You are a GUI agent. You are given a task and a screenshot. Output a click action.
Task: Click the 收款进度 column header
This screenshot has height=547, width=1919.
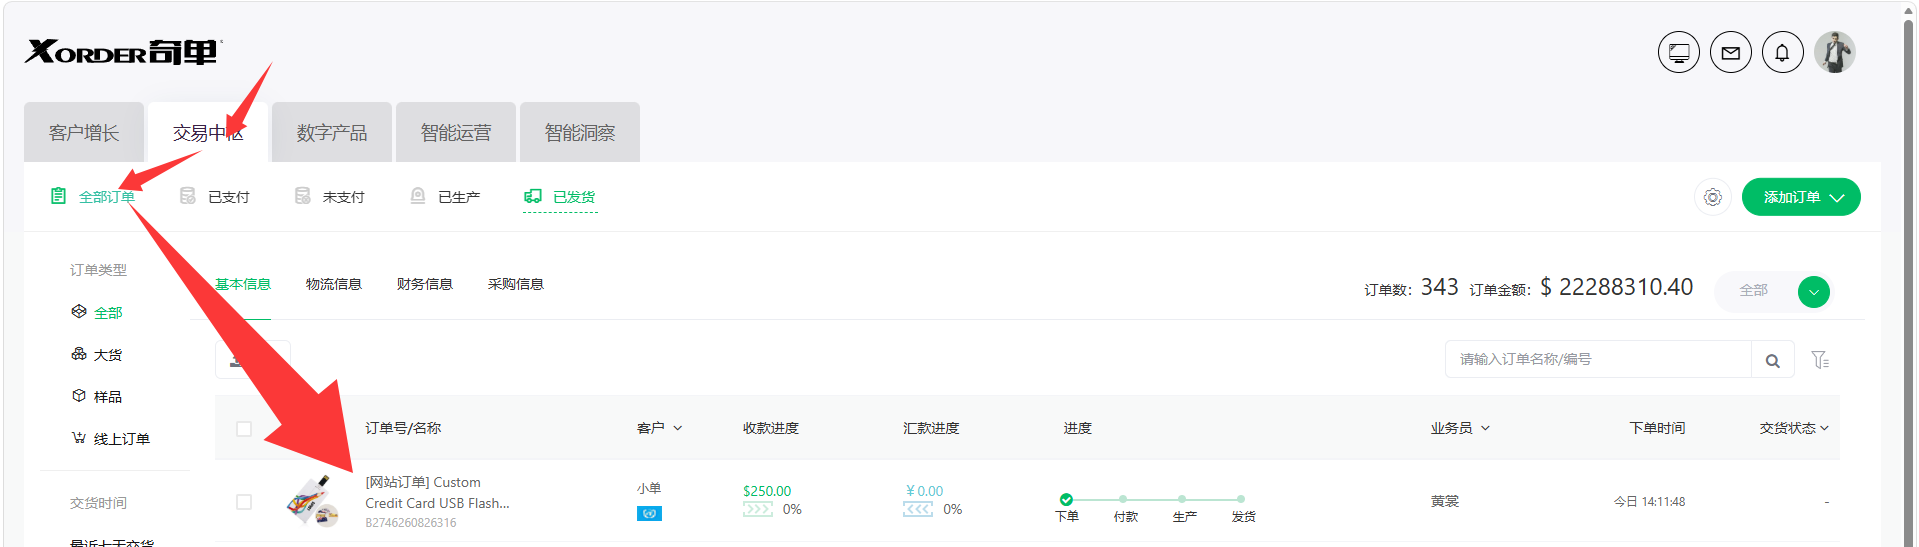771,428
